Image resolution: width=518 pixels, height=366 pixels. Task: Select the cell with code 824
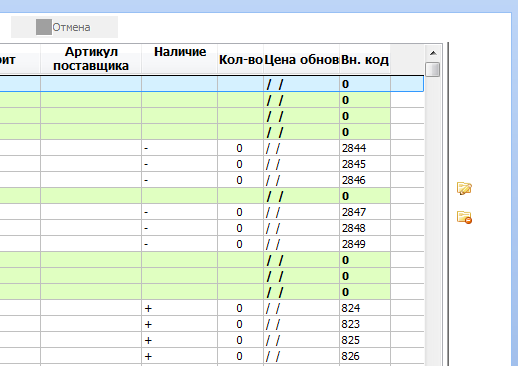[365, 308]
